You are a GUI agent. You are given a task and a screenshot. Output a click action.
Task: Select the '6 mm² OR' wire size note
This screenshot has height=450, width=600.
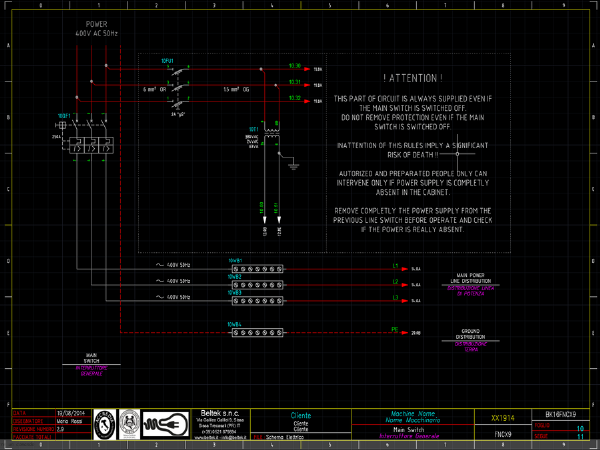[x=155, y=89]
